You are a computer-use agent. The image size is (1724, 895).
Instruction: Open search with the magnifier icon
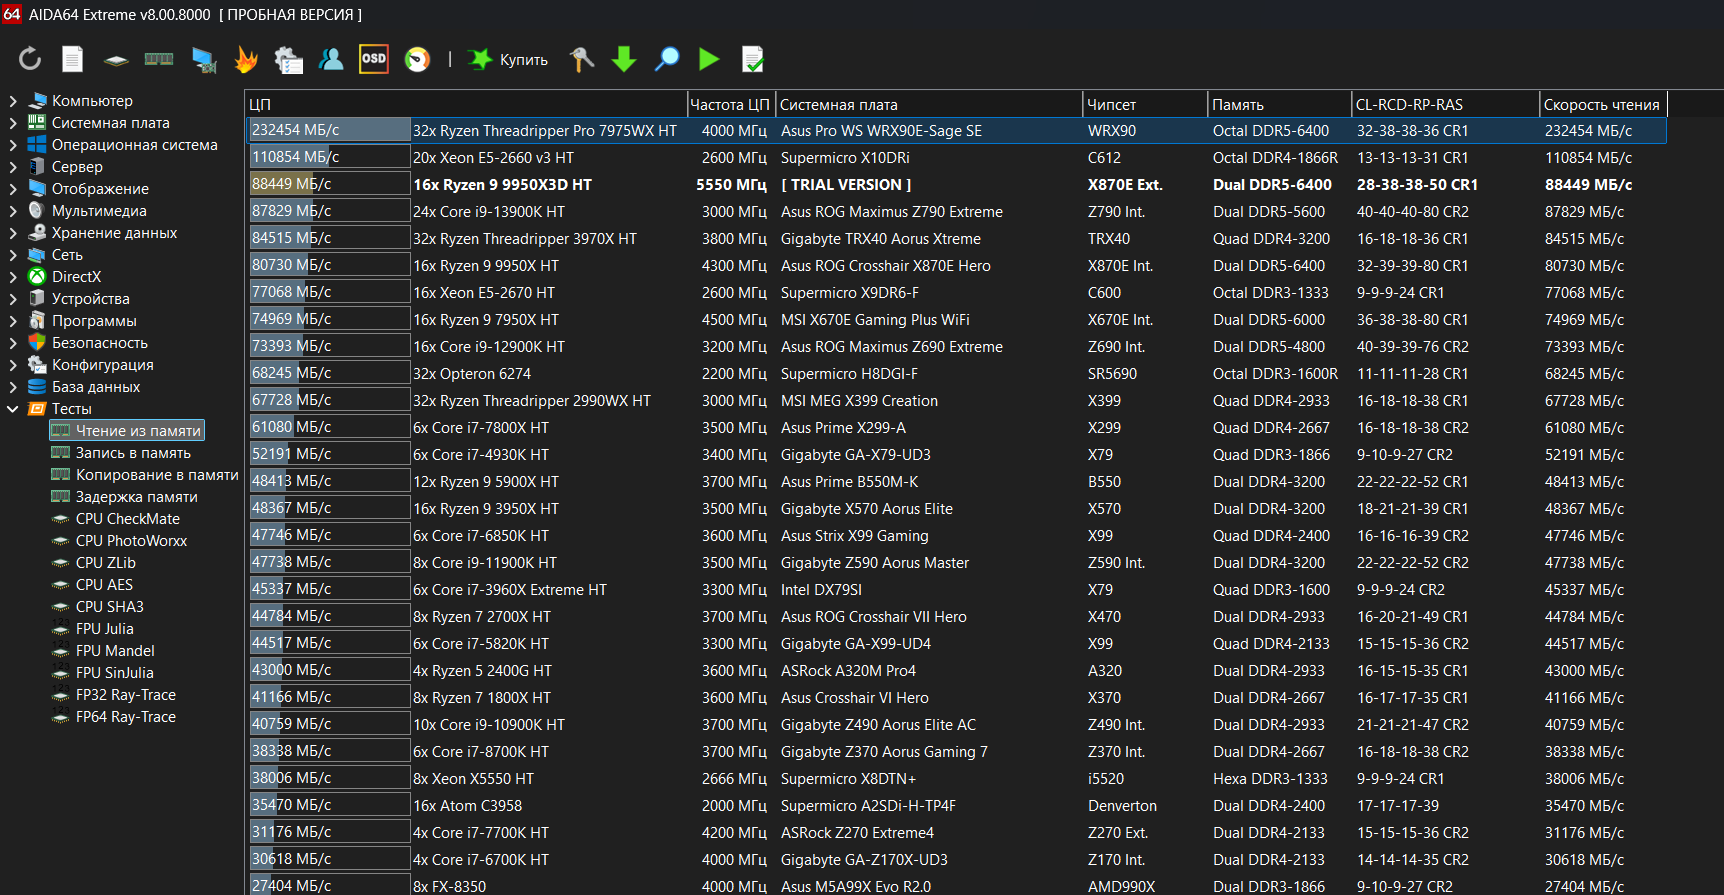[x=667, y=59]
